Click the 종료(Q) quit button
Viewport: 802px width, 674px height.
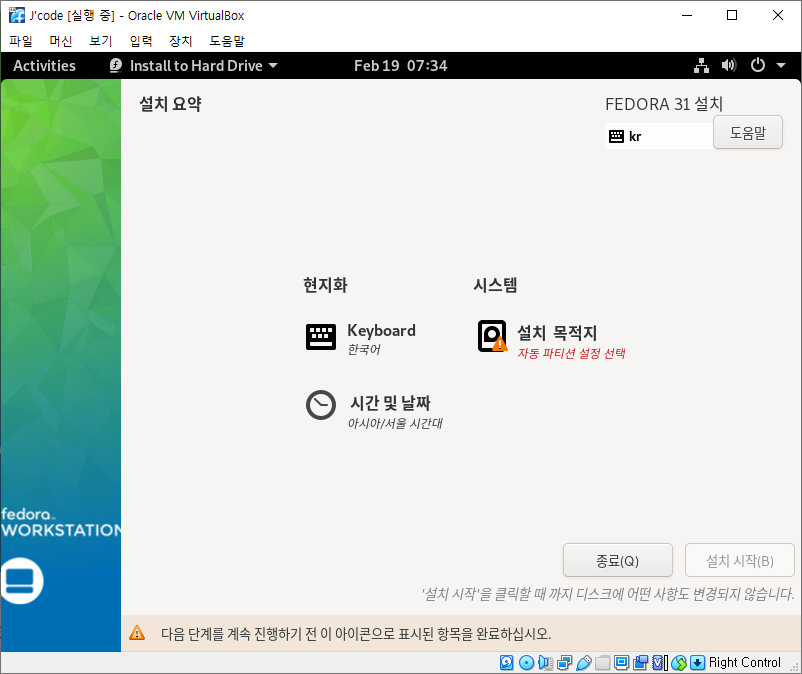click(x=617, y=560)
